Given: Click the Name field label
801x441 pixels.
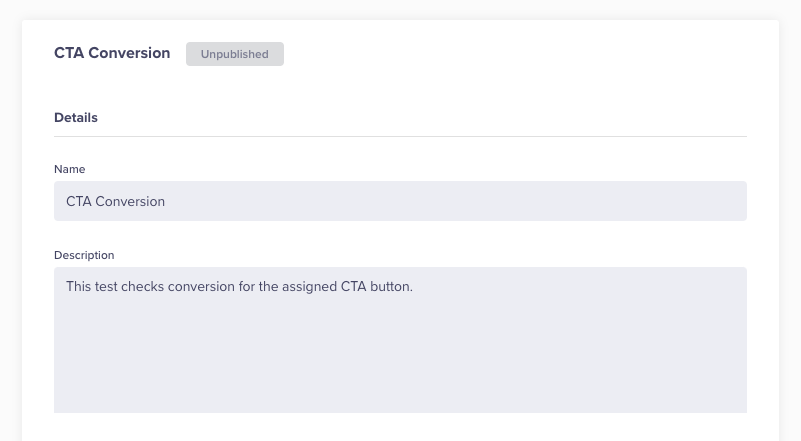Looking at the screenshot, I should (69, 169).
